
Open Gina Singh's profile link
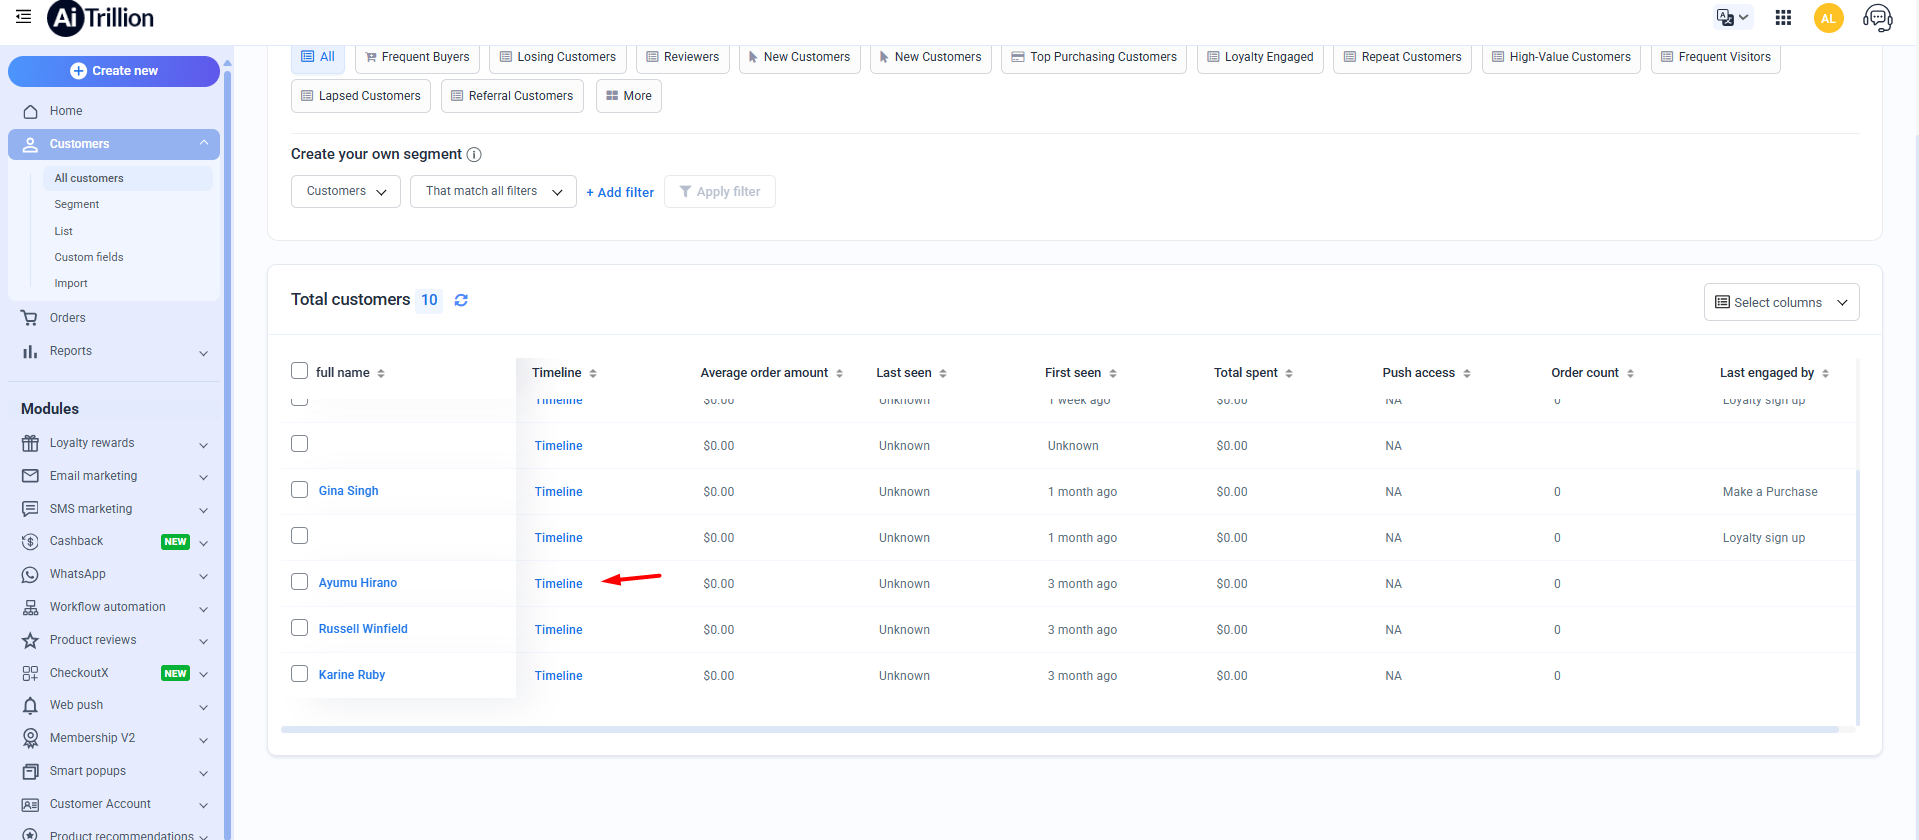[348, 491]
